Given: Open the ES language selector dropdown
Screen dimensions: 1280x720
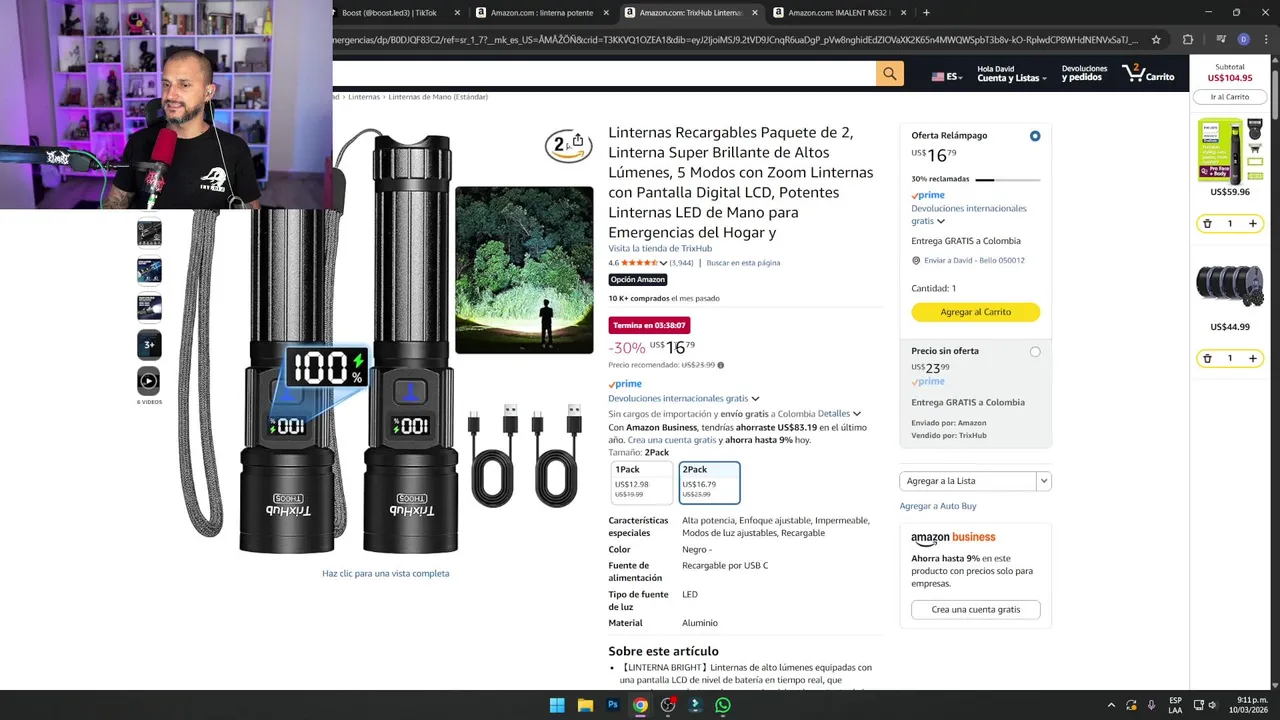Looking at the screenshot, I should 946,77.
